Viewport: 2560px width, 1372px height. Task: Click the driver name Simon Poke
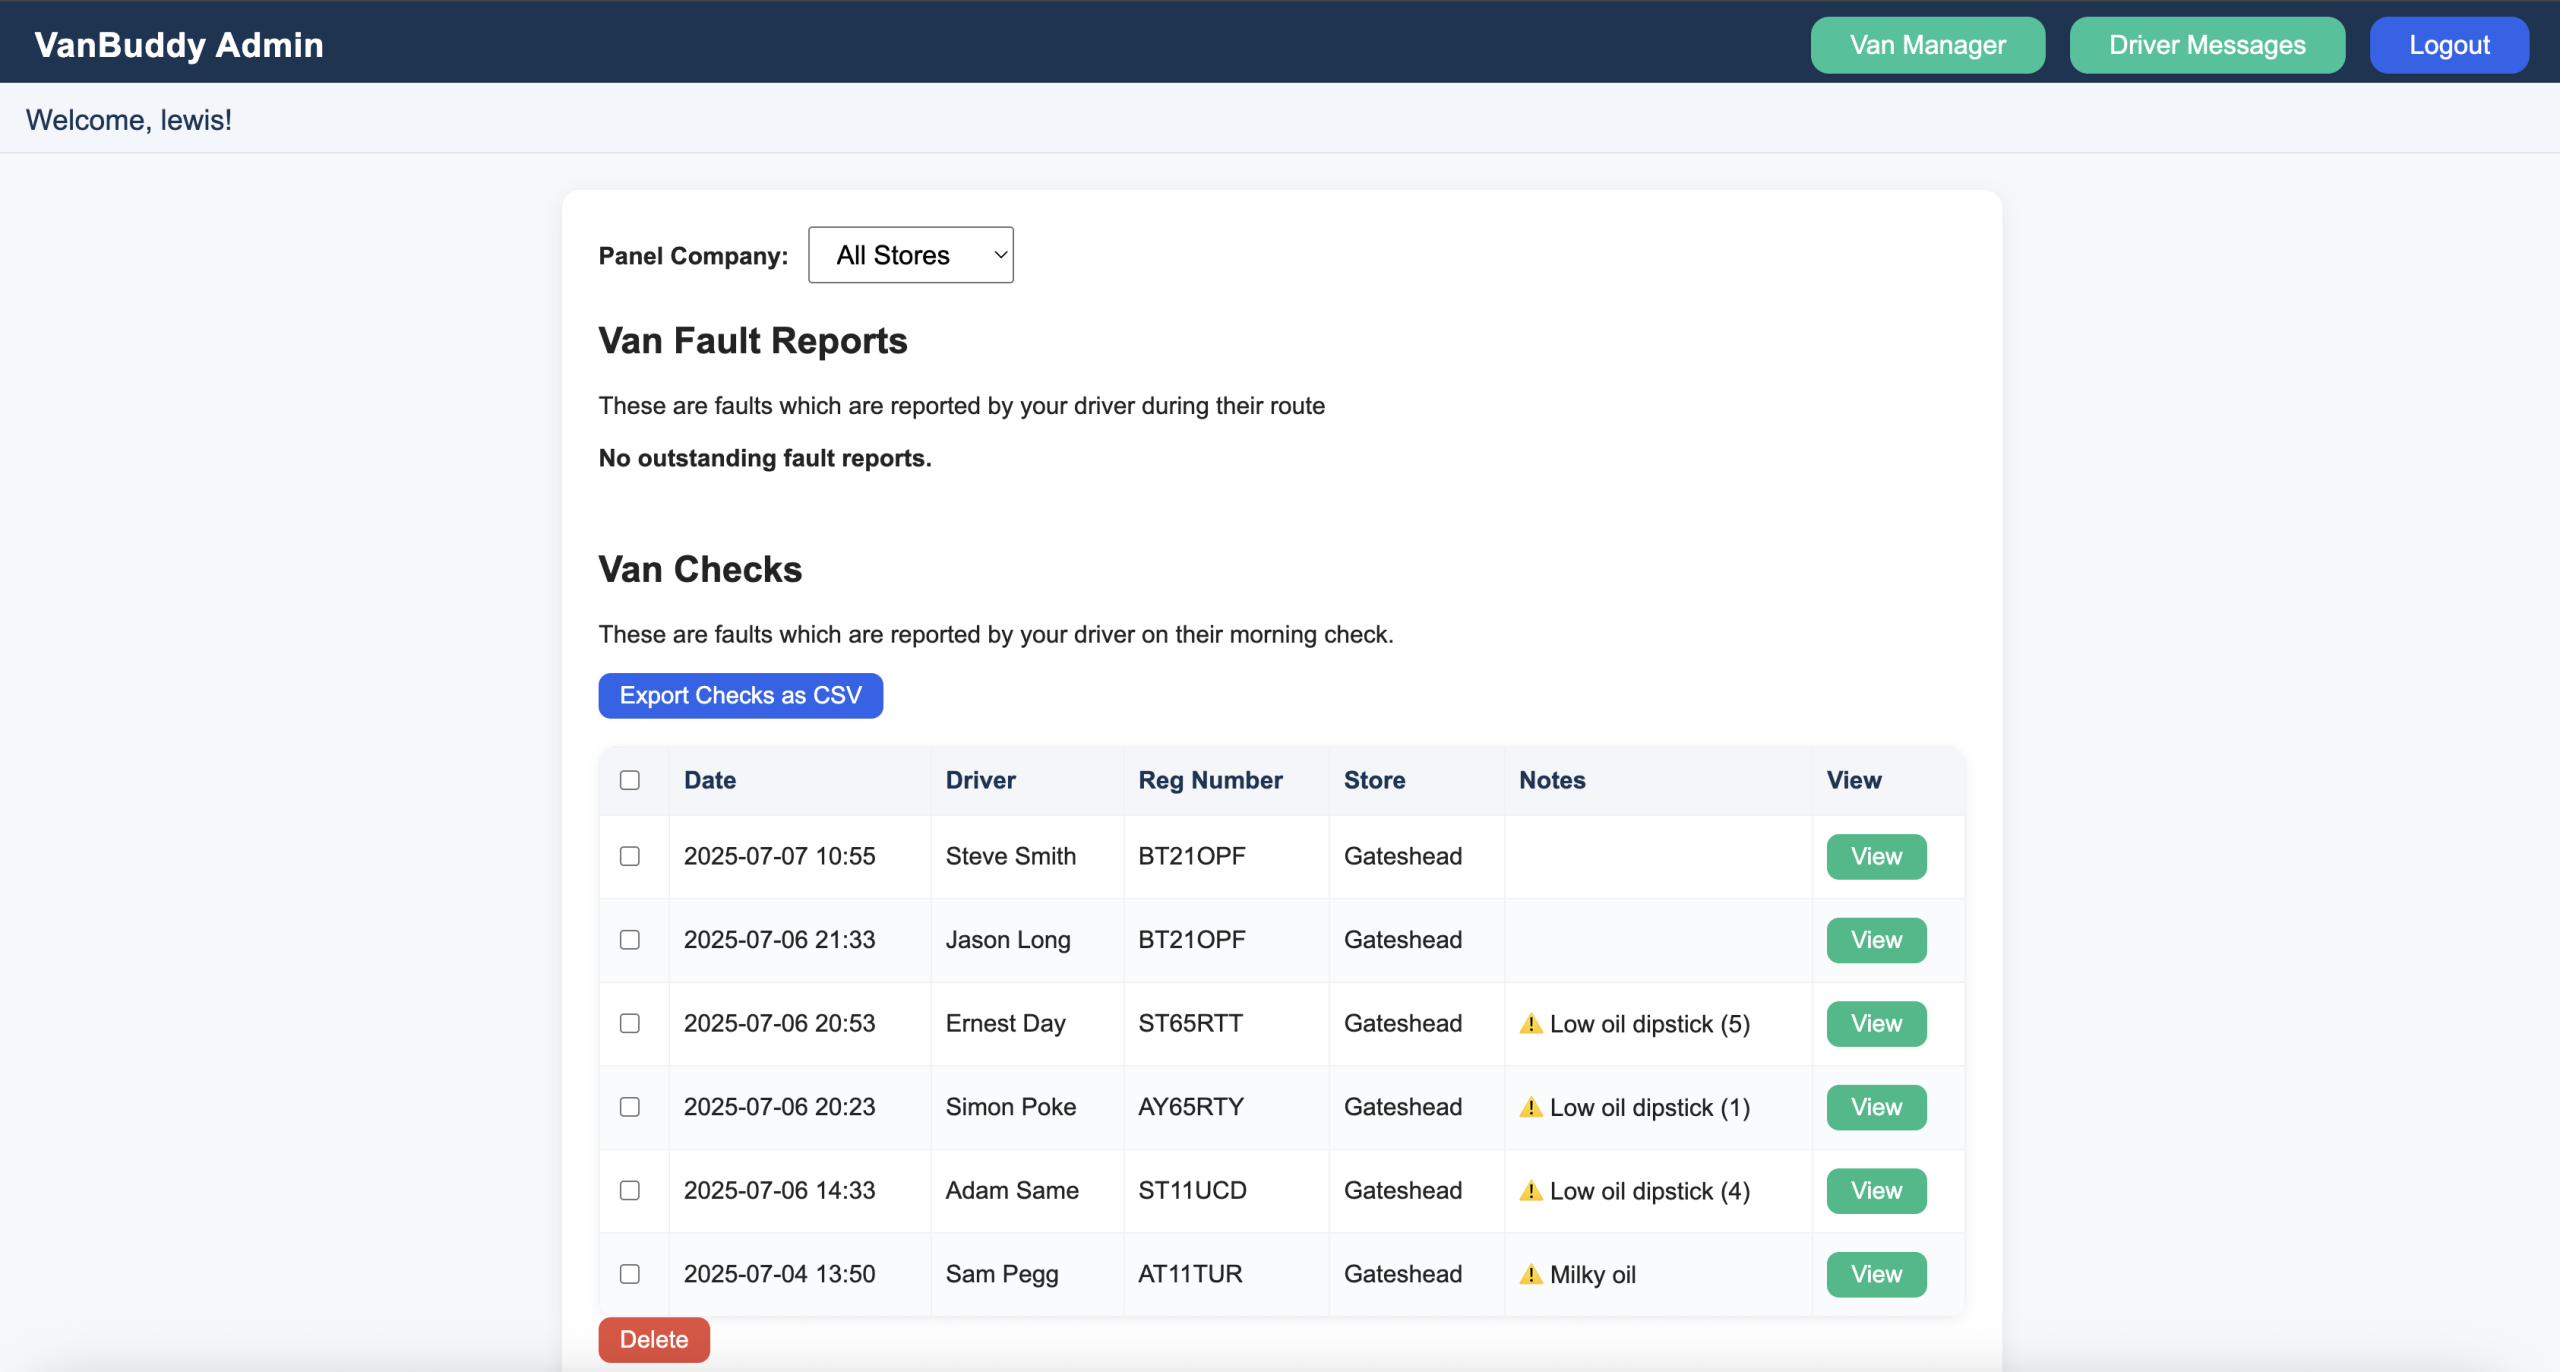[1011, 1107]
